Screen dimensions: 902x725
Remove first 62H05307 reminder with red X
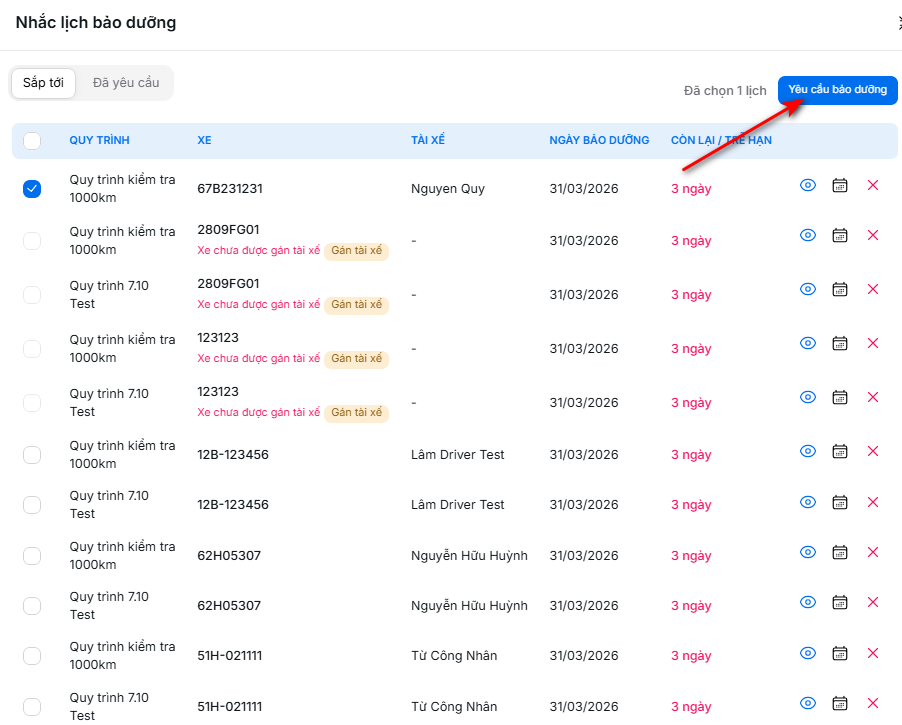click(x=872, y=552)
